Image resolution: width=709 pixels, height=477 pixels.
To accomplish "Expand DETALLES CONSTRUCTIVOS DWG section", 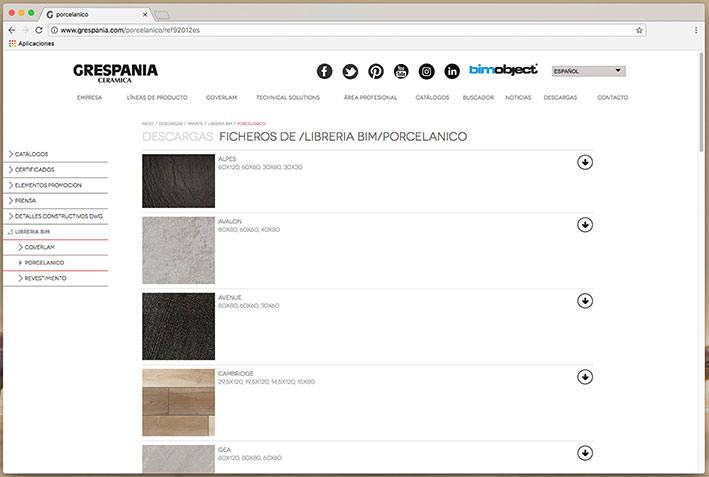I will click(55, 216).
